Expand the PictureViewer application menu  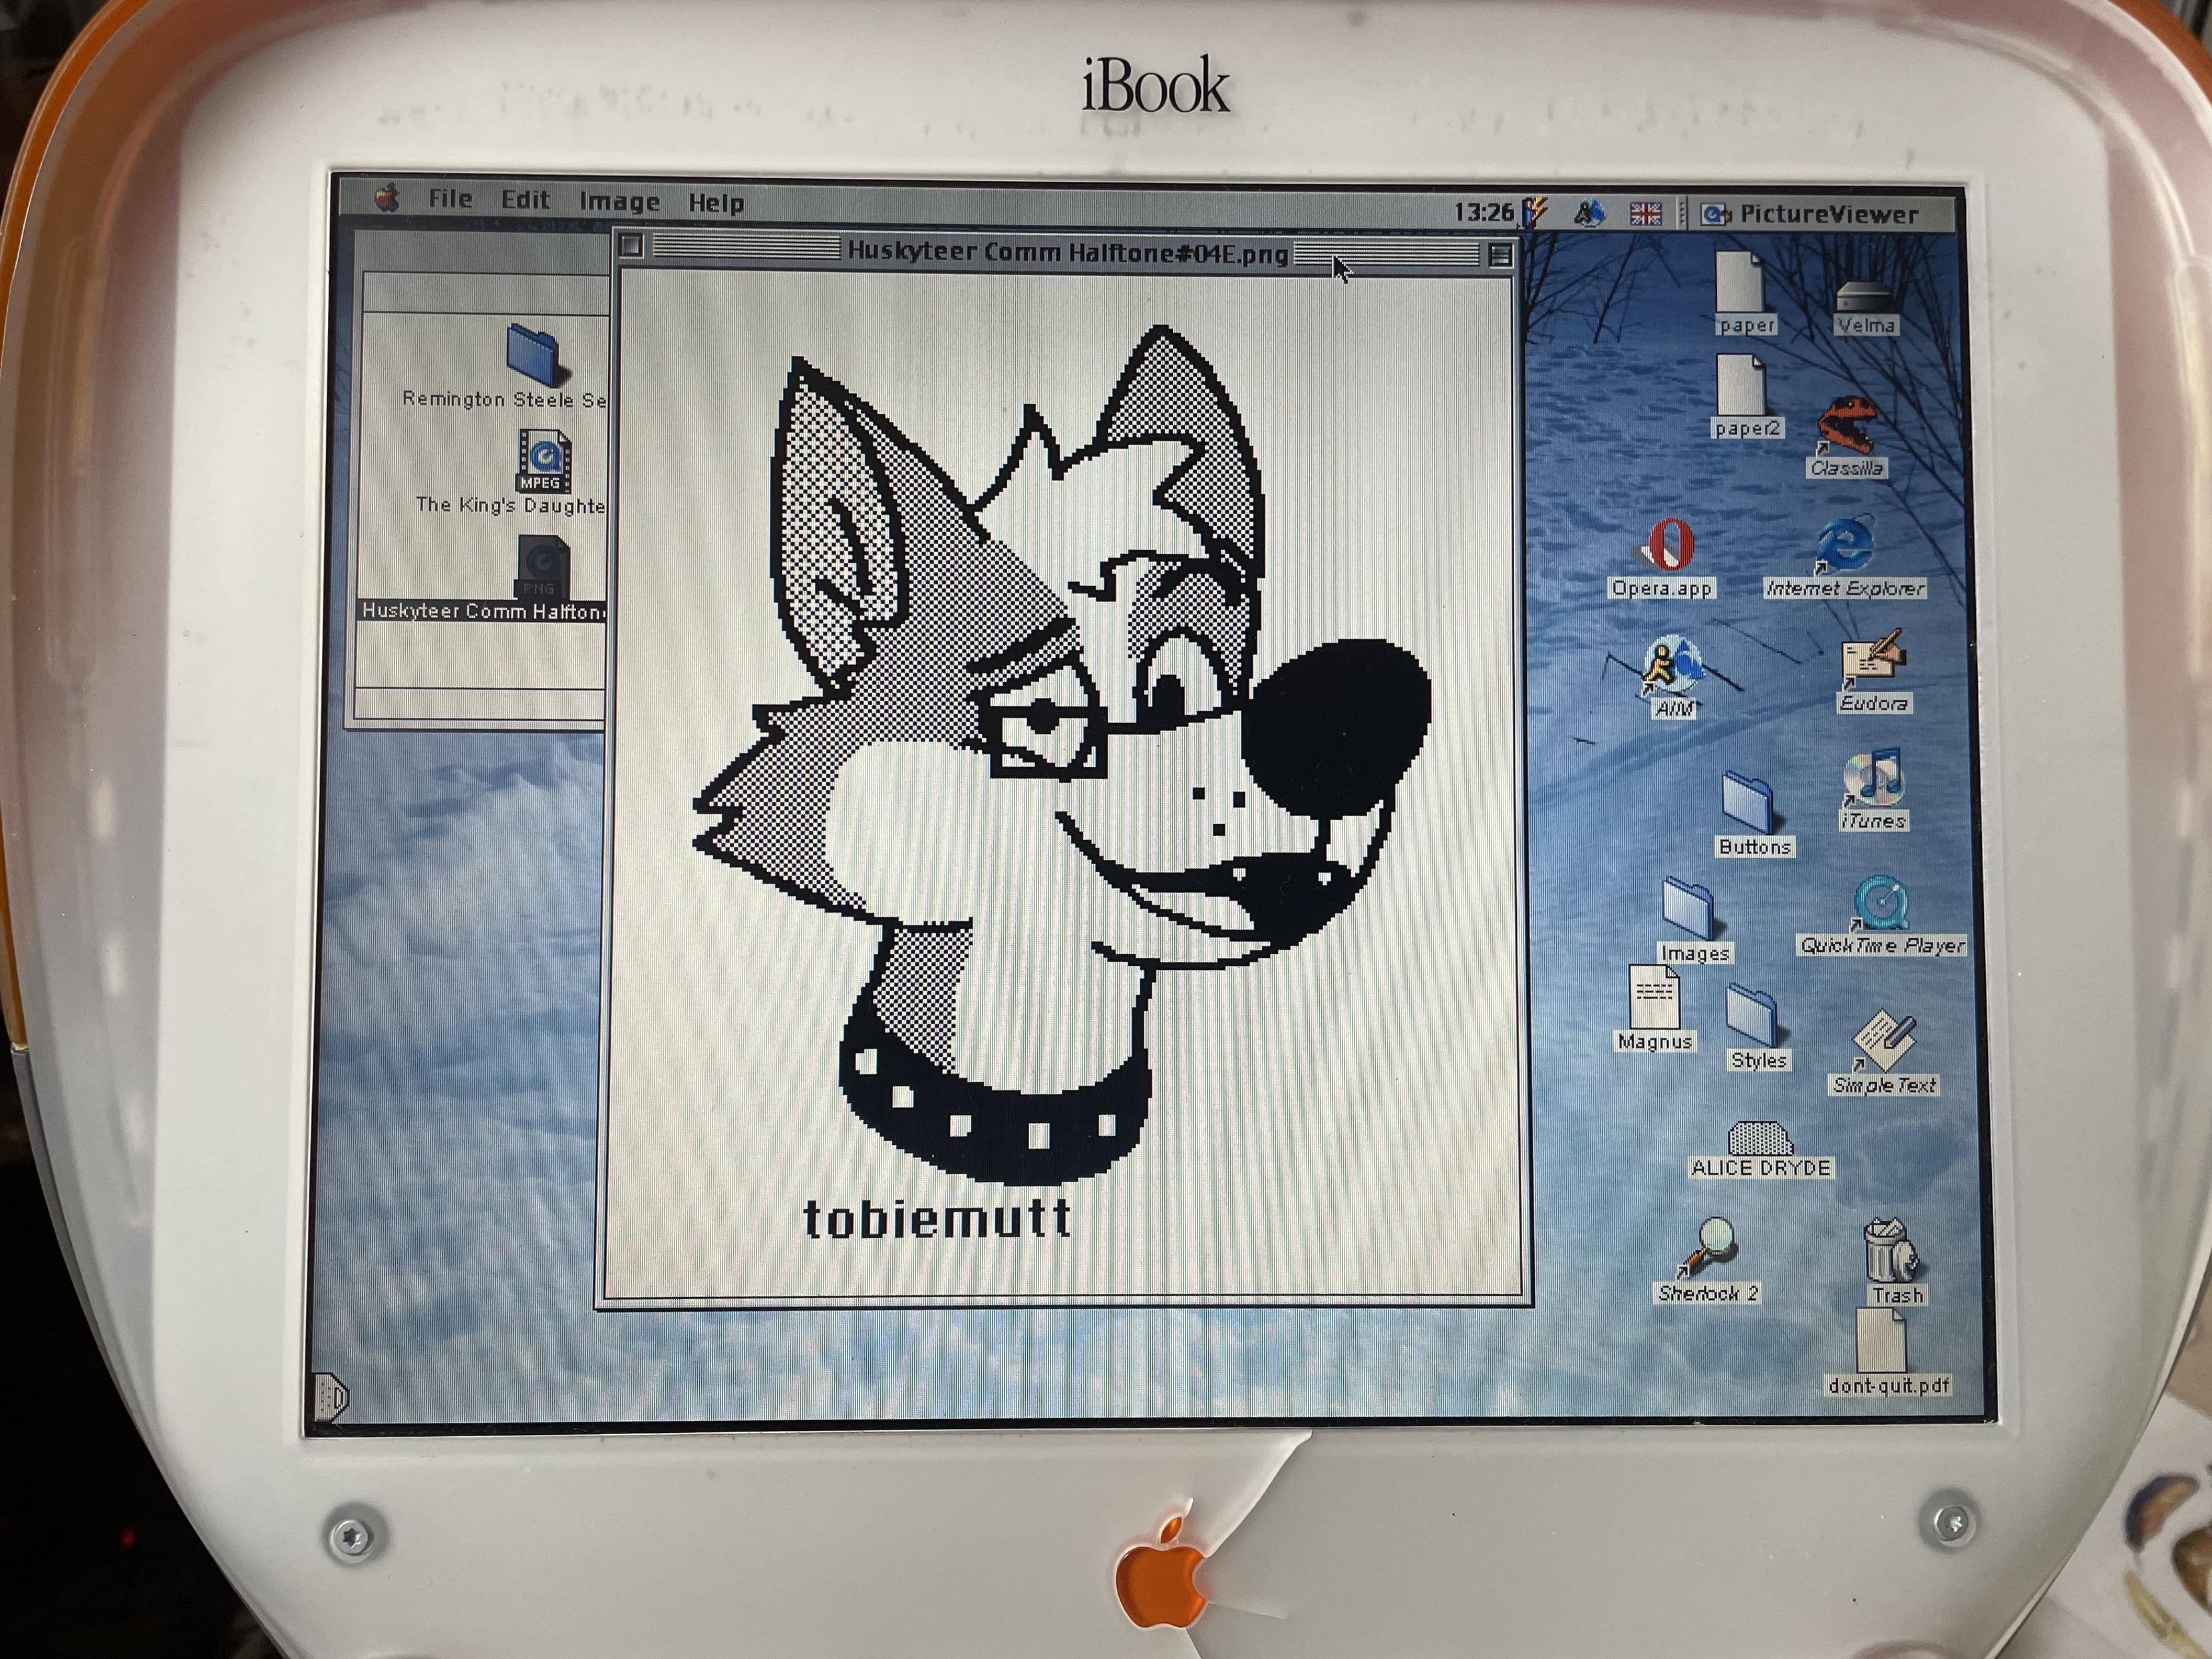1810,214
